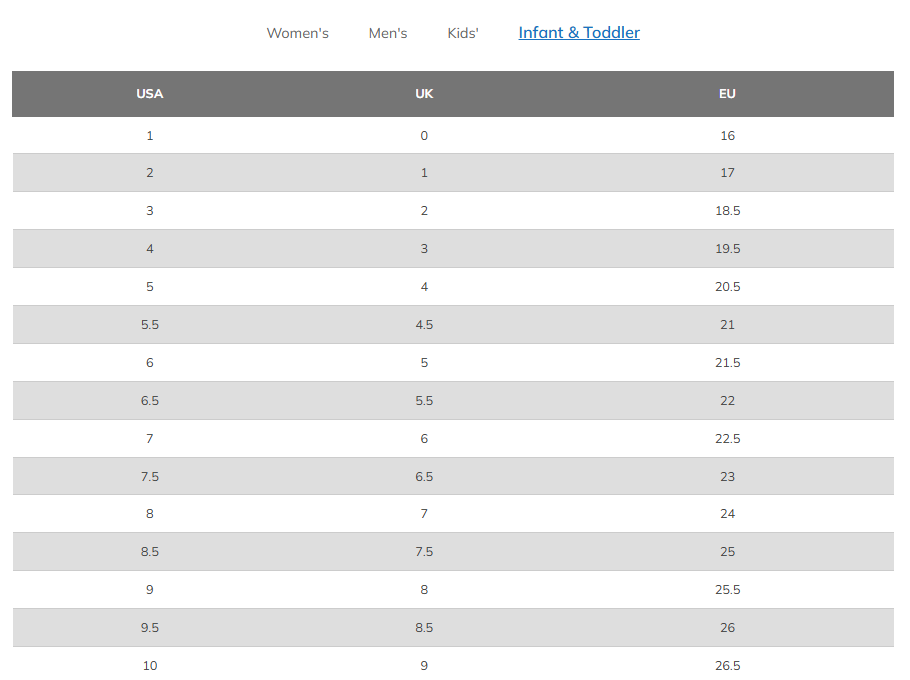This screenshot has height=680, width=910.
Task: Select EU size 22.5 value
Action: (727, 439)
